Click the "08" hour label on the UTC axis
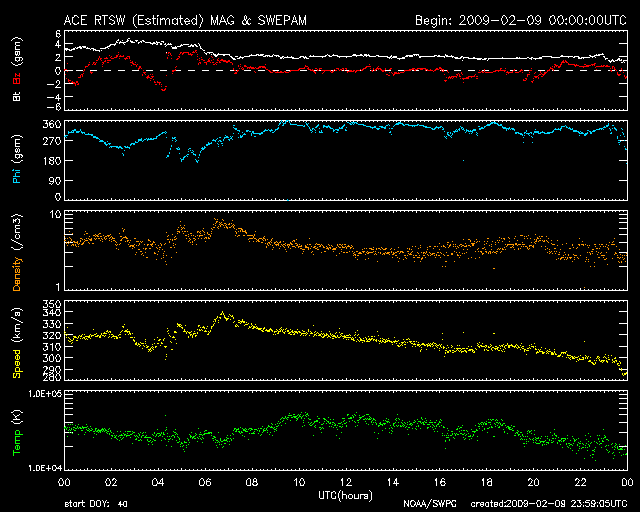The width and height of the screenshot is (640, 512). point(252,483)
